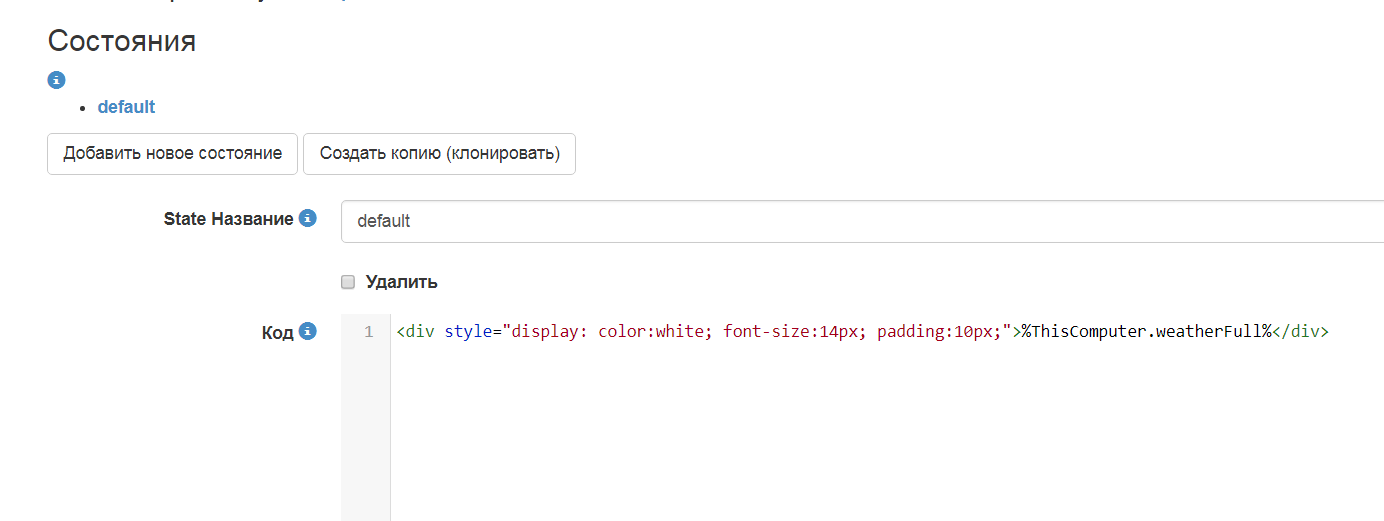Tick the Удалить checkbox

click(x=348, y=282)
